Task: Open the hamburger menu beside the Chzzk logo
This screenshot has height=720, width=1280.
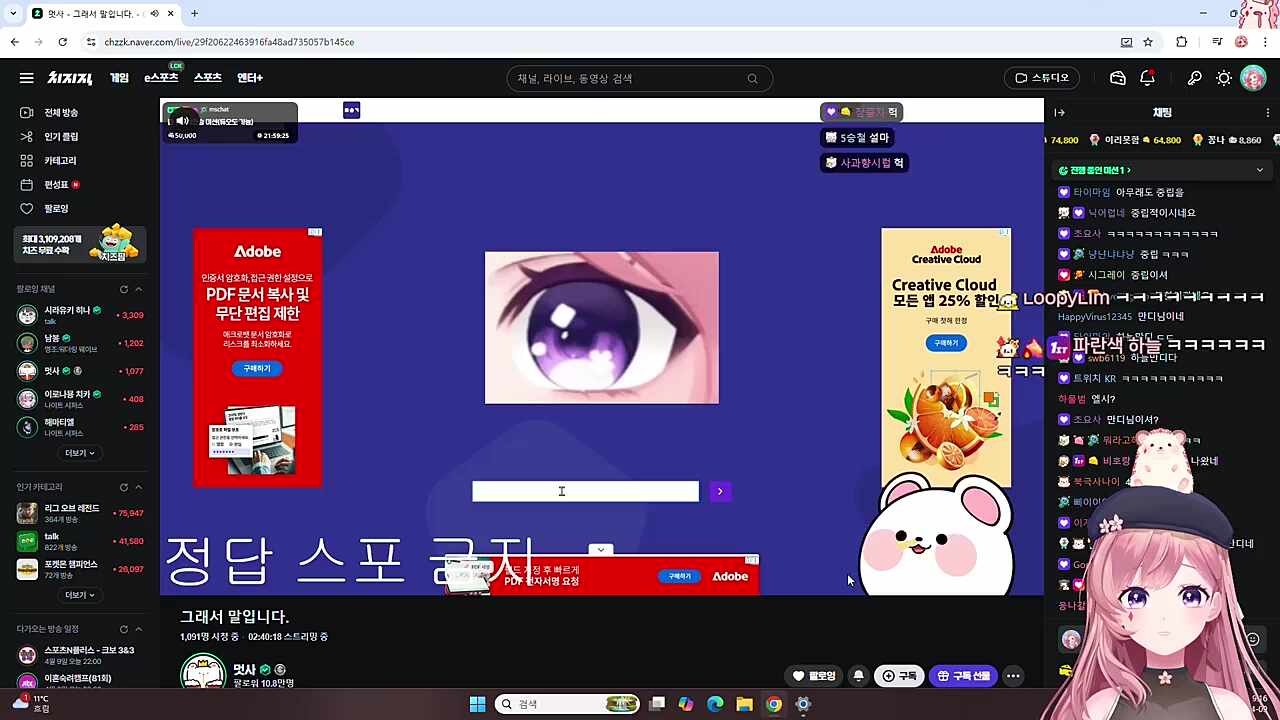Action: tap(26, 78)
